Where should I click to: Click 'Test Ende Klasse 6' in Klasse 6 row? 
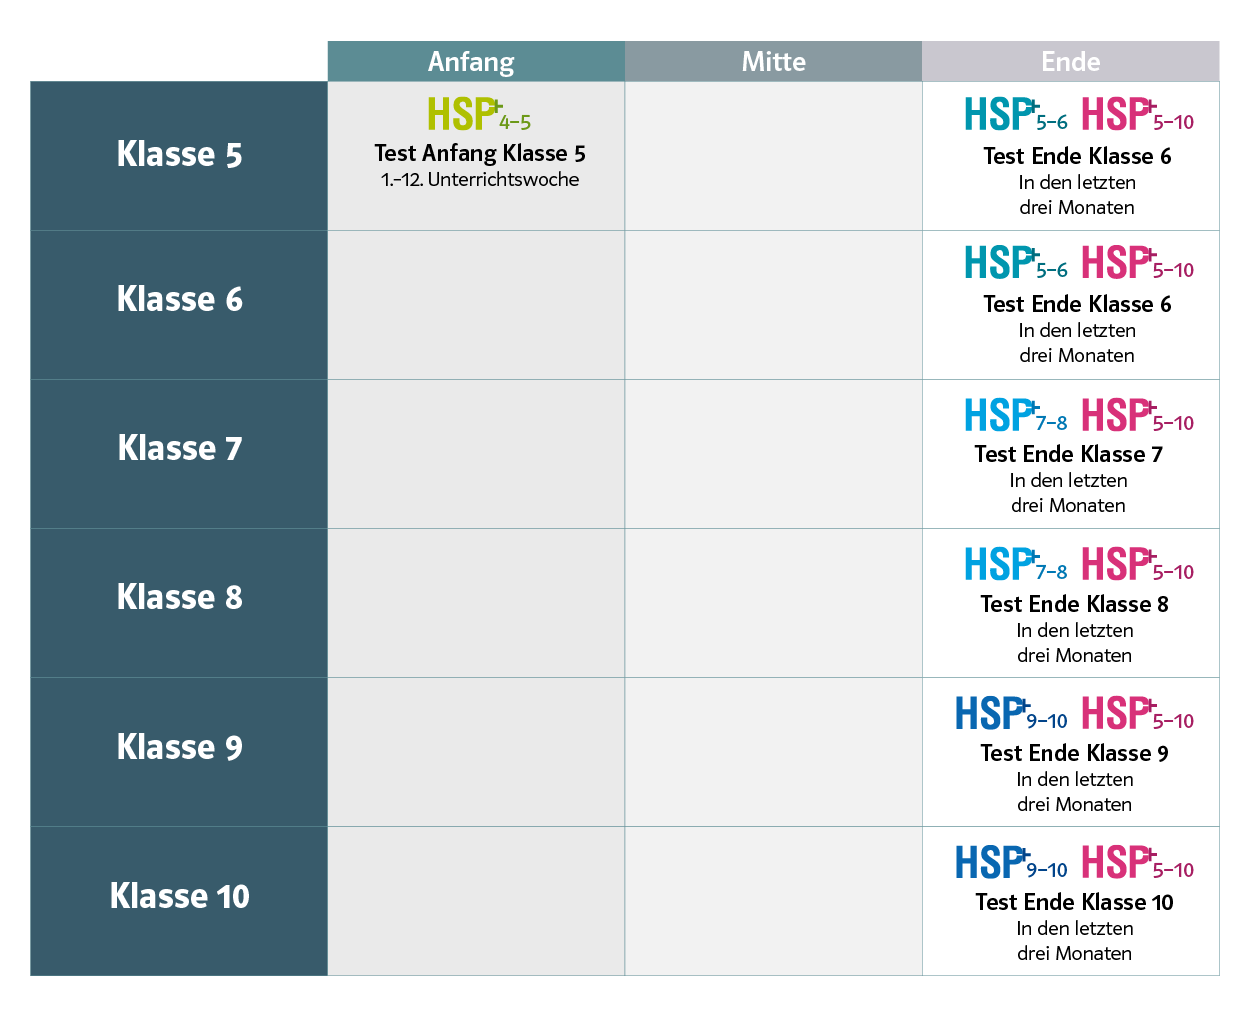[1077, 304]
